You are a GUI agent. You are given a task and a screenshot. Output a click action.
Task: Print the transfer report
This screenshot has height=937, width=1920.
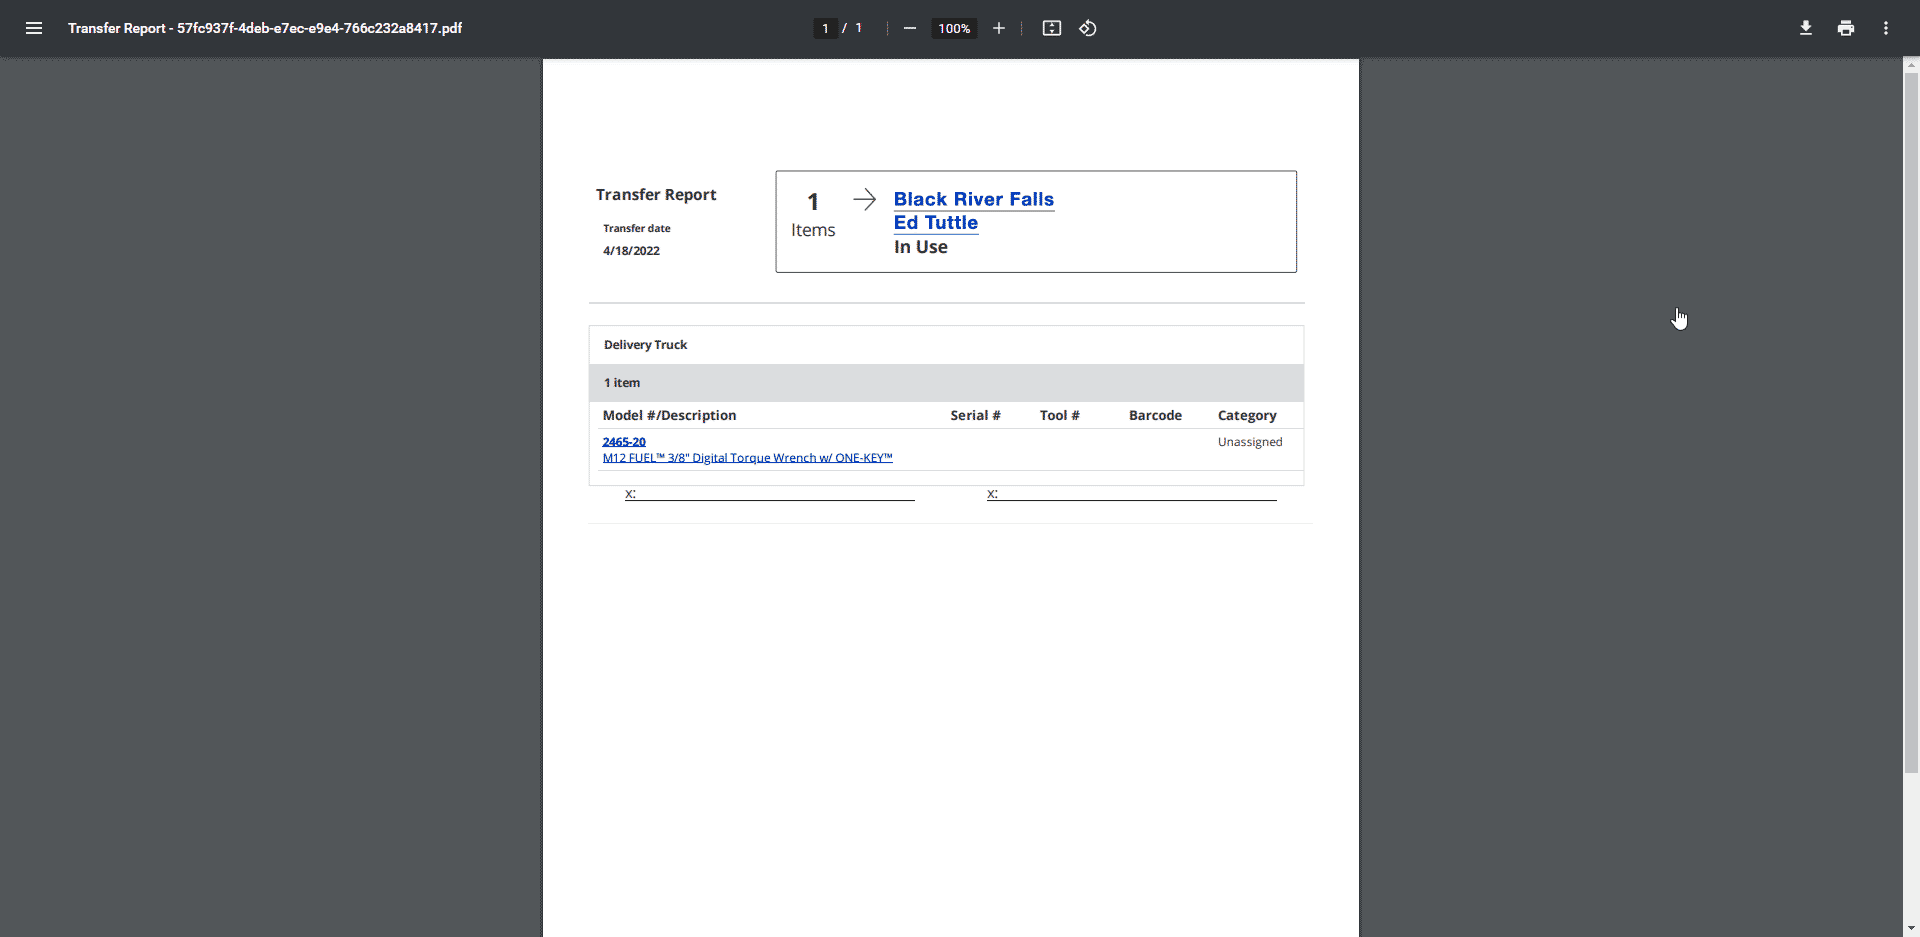(x=1845, y=28)
